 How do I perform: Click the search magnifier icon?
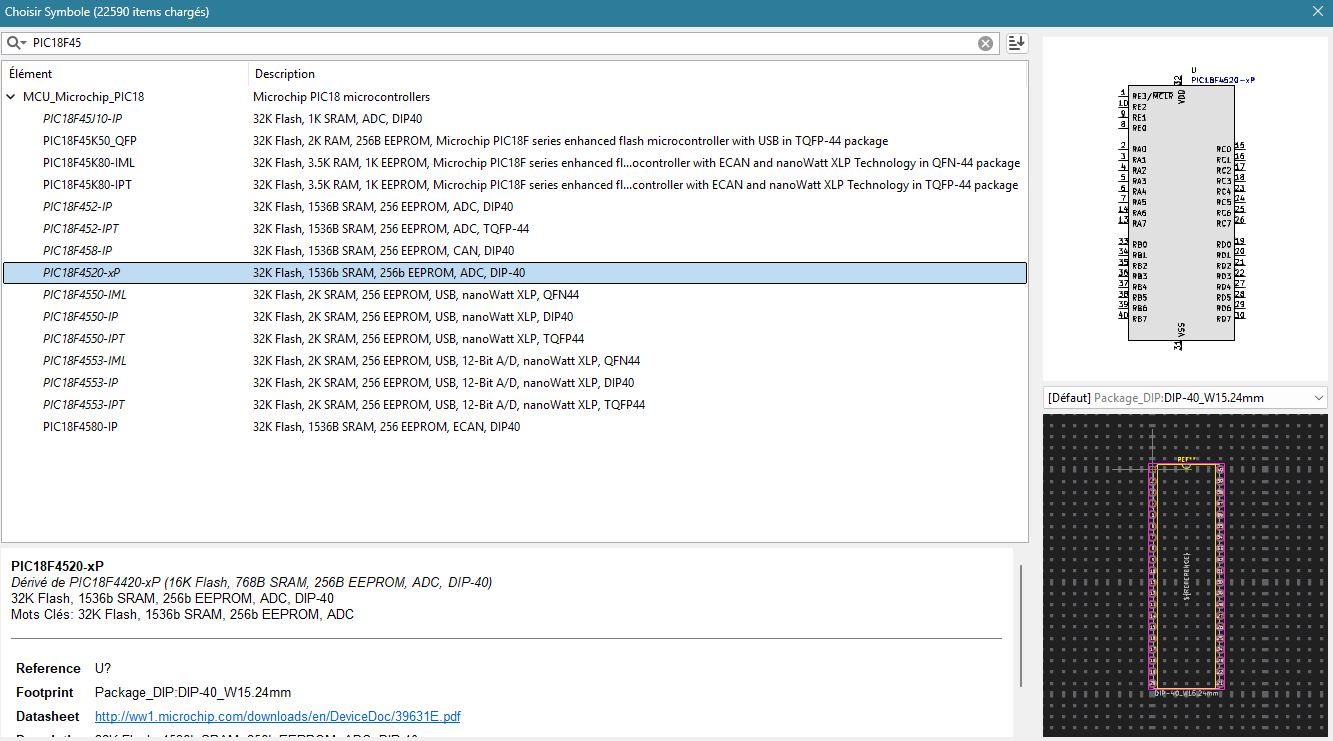(15, 43)
